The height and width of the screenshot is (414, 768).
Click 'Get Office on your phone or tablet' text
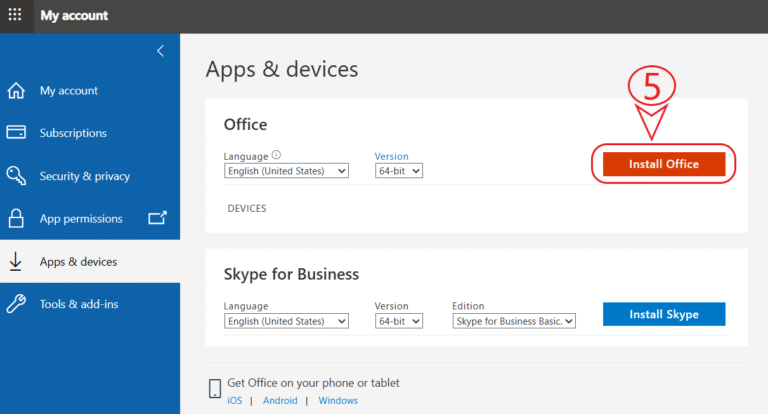(313, 383)
